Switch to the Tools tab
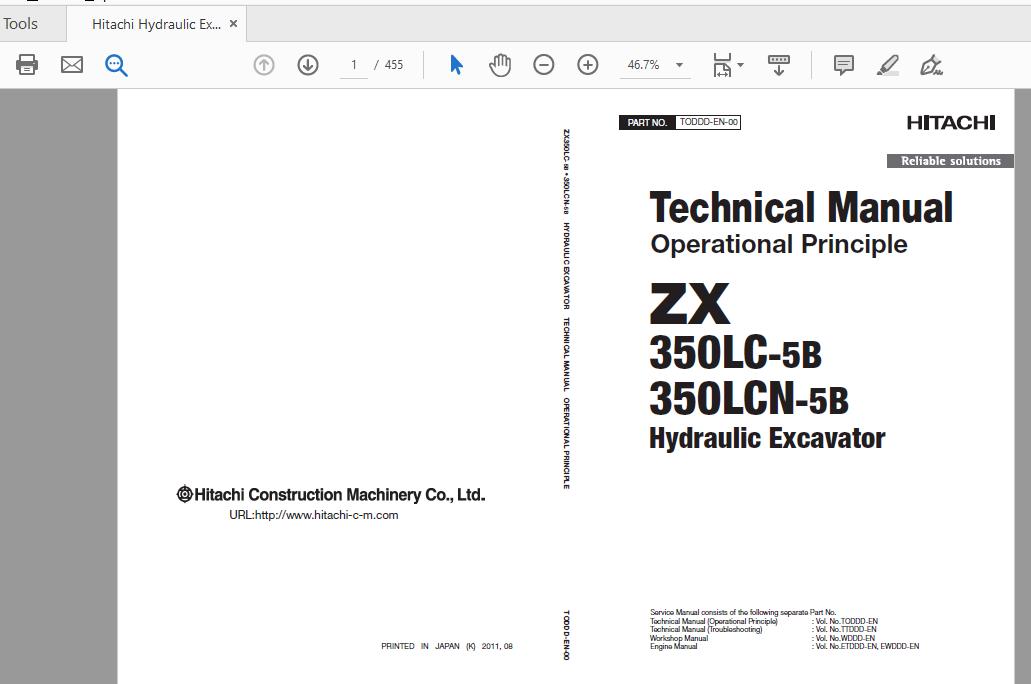Viewport: 1031px width, 684px height. pyautogui.click(x=20, y=24)
